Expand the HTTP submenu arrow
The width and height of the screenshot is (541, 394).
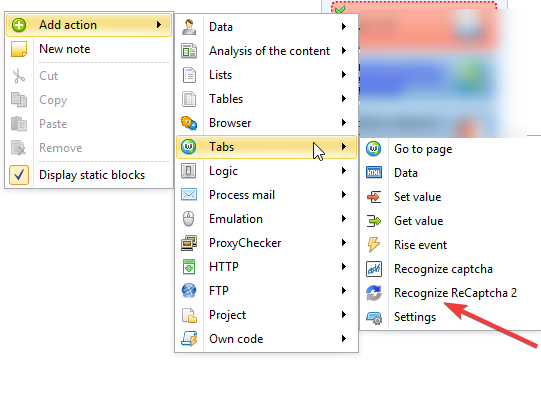[344, 266]
